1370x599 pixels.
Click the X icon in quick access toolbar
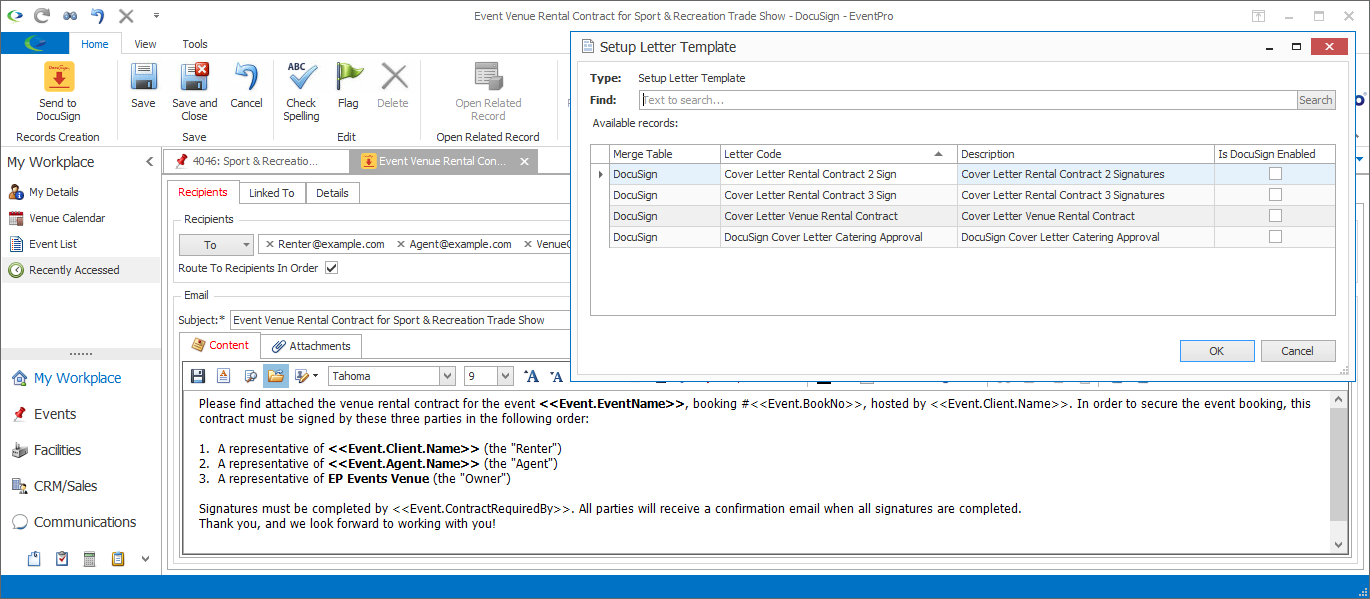(x=126, y=16)
